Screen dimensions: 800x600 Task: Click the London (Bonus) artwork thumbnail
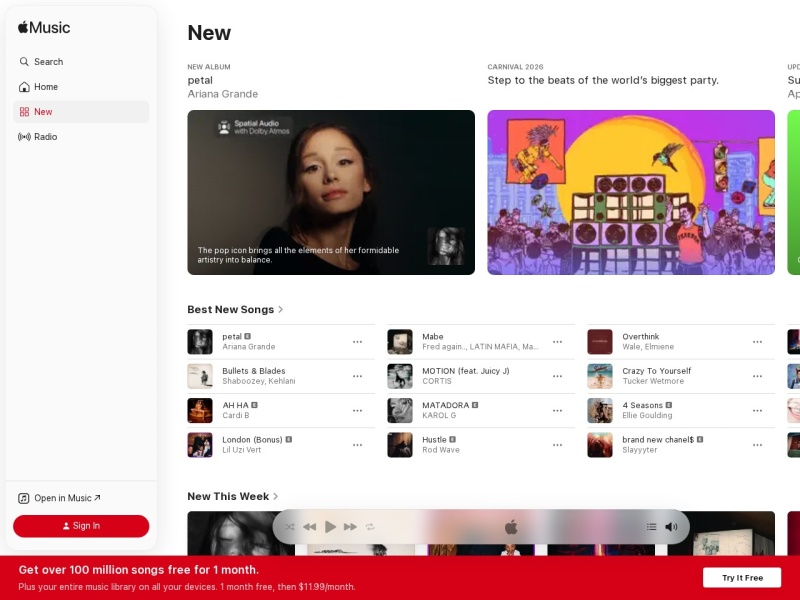(x=200, y=445)
